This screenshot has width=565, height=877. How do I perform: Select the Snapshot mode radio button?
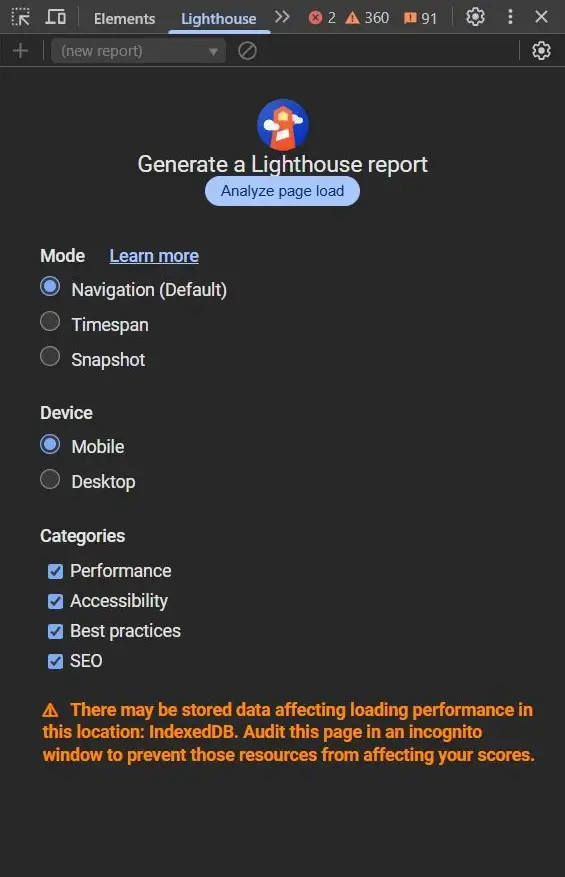point(50,356)
